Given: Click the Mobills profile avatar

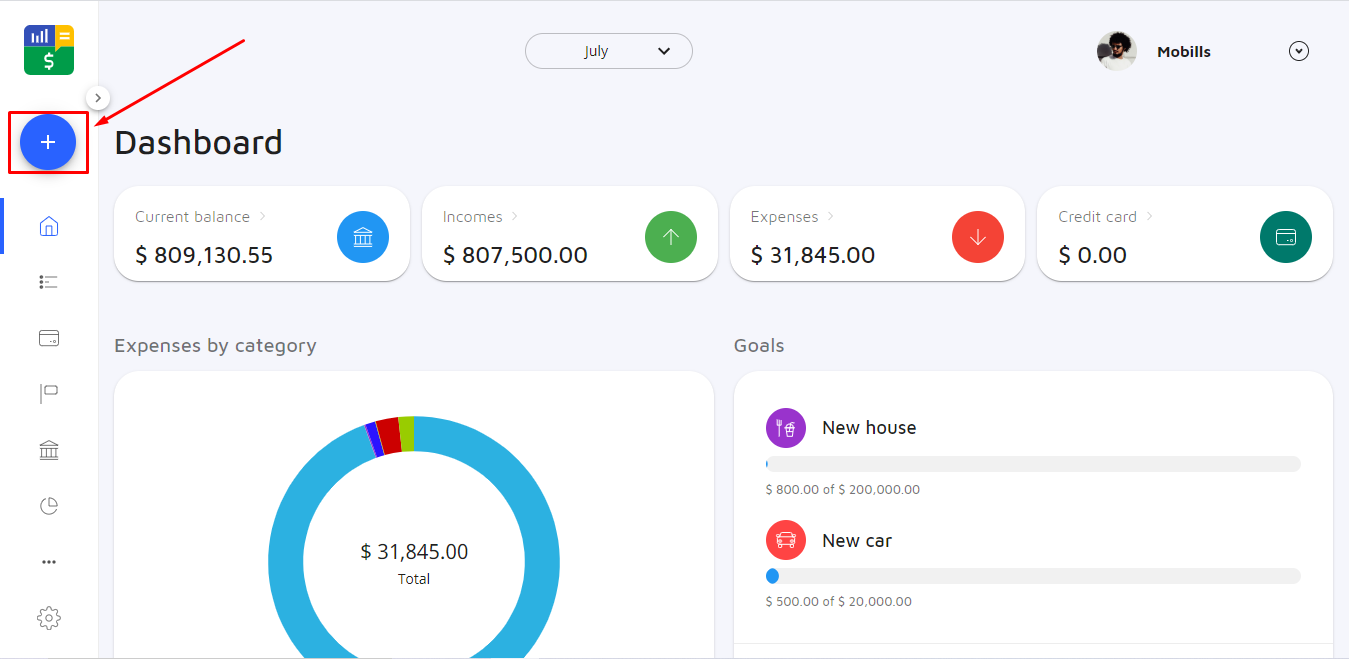Looking at the screenshot, I should coord(1116,51).
